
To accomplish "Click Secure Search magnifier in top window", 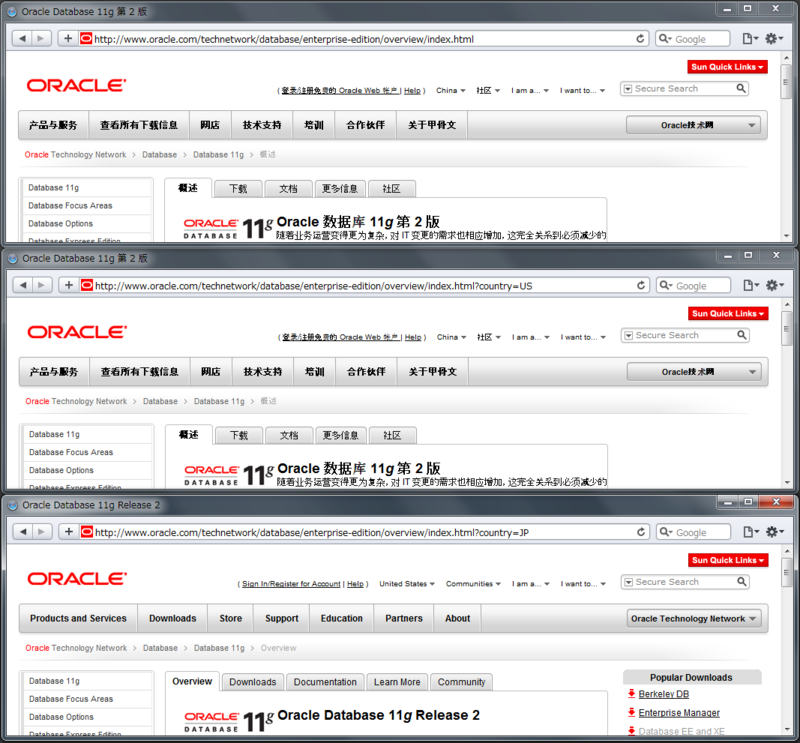I will 741,88.
